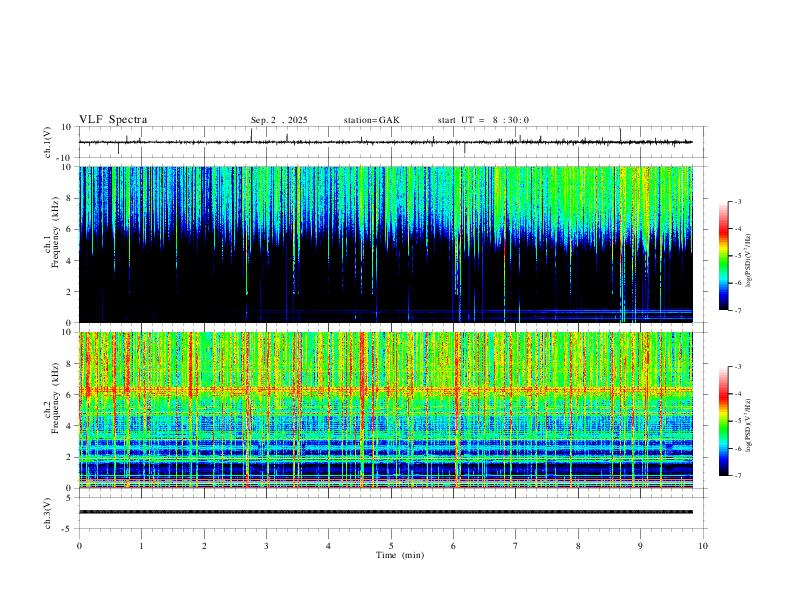Click the '-3' tick of ch.1 color bar

[738, 201]
